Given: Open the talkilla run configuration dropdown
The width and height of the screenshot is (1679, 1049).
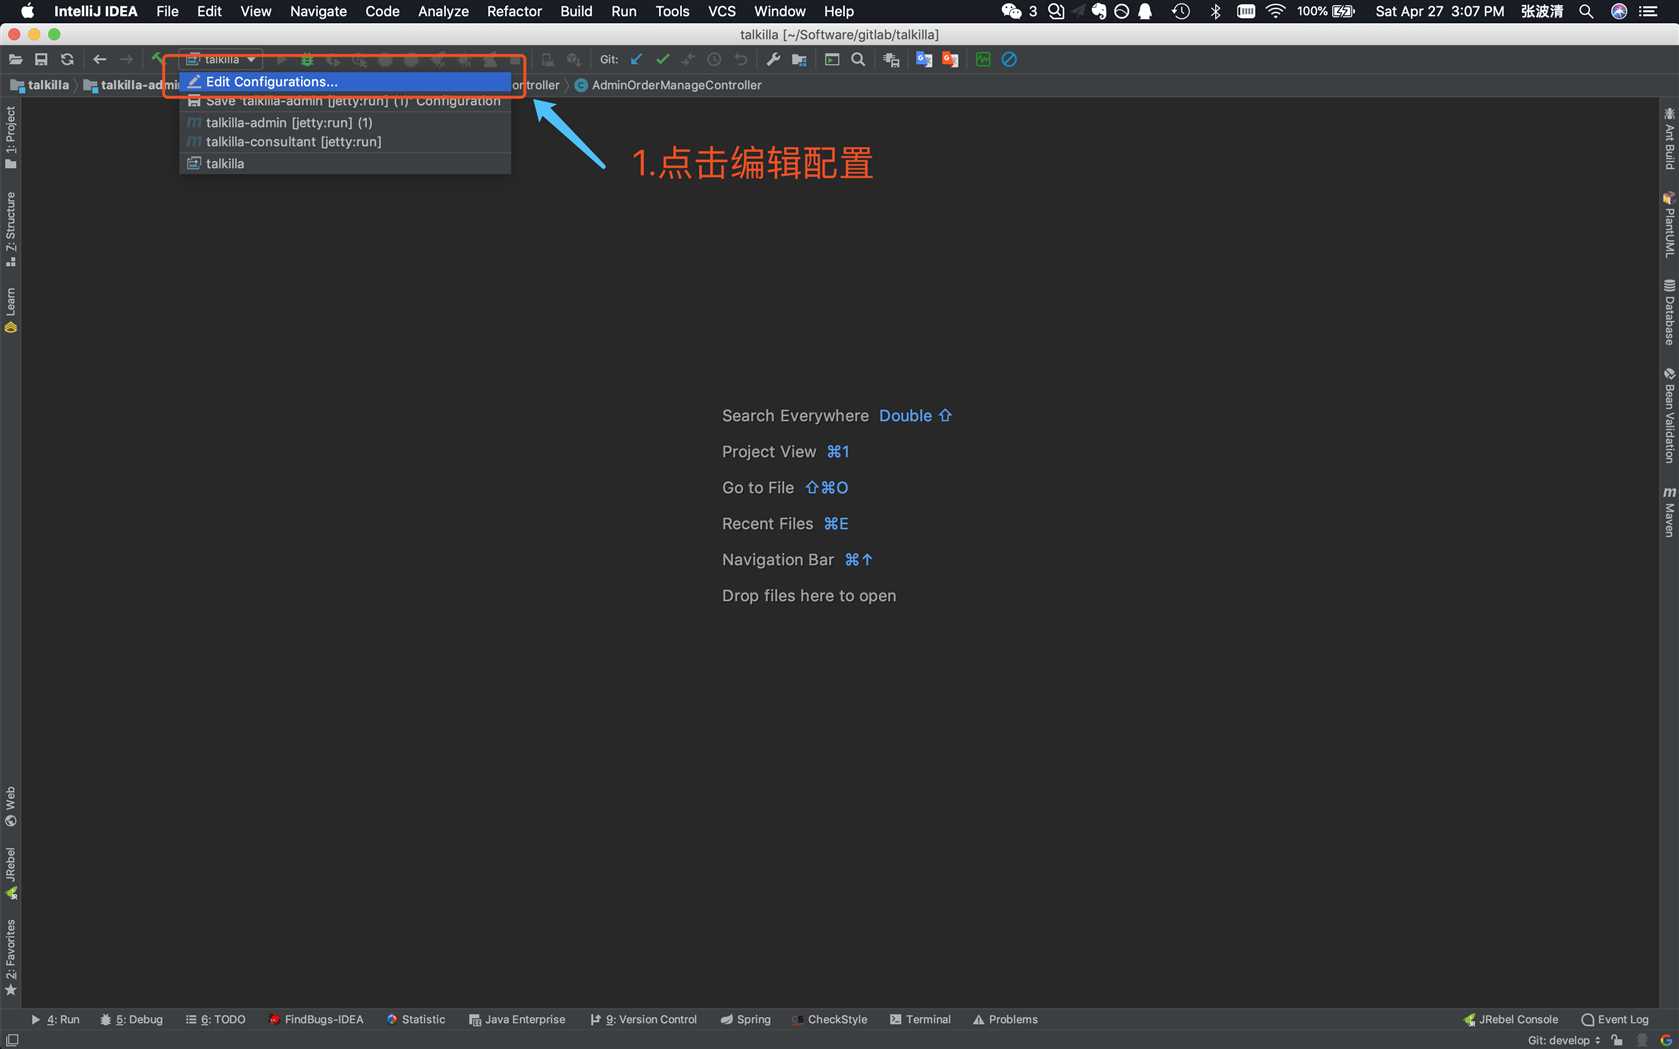Looking at the screenshot, I should click(222, 59).
